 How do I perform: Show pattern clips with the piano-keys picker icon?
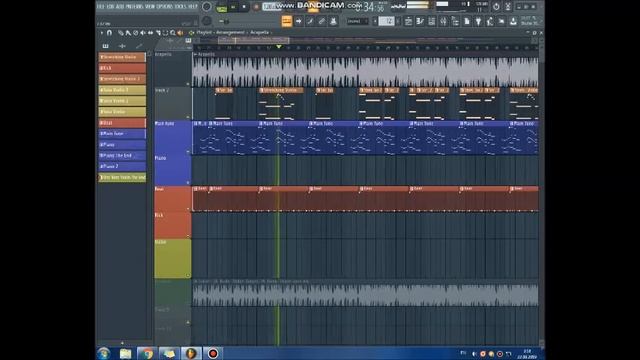[x=106, y=46]
